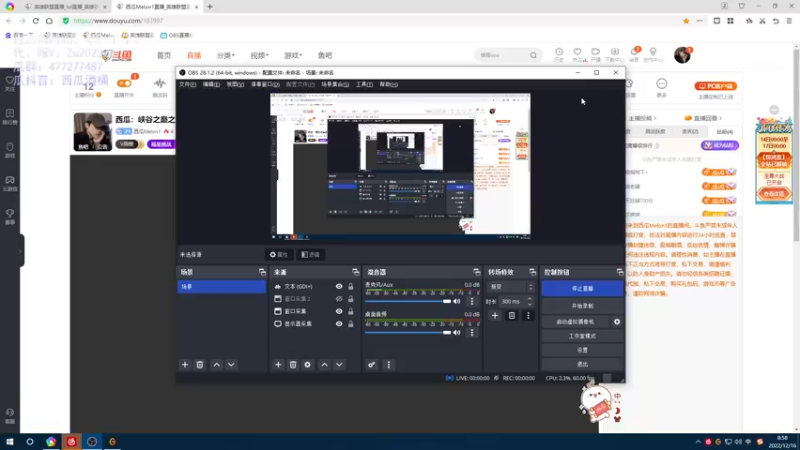Viewport: 800px width, 450px height.
Task: Pop out the 控制按钮 dock panel
Action: coord(620,272)
